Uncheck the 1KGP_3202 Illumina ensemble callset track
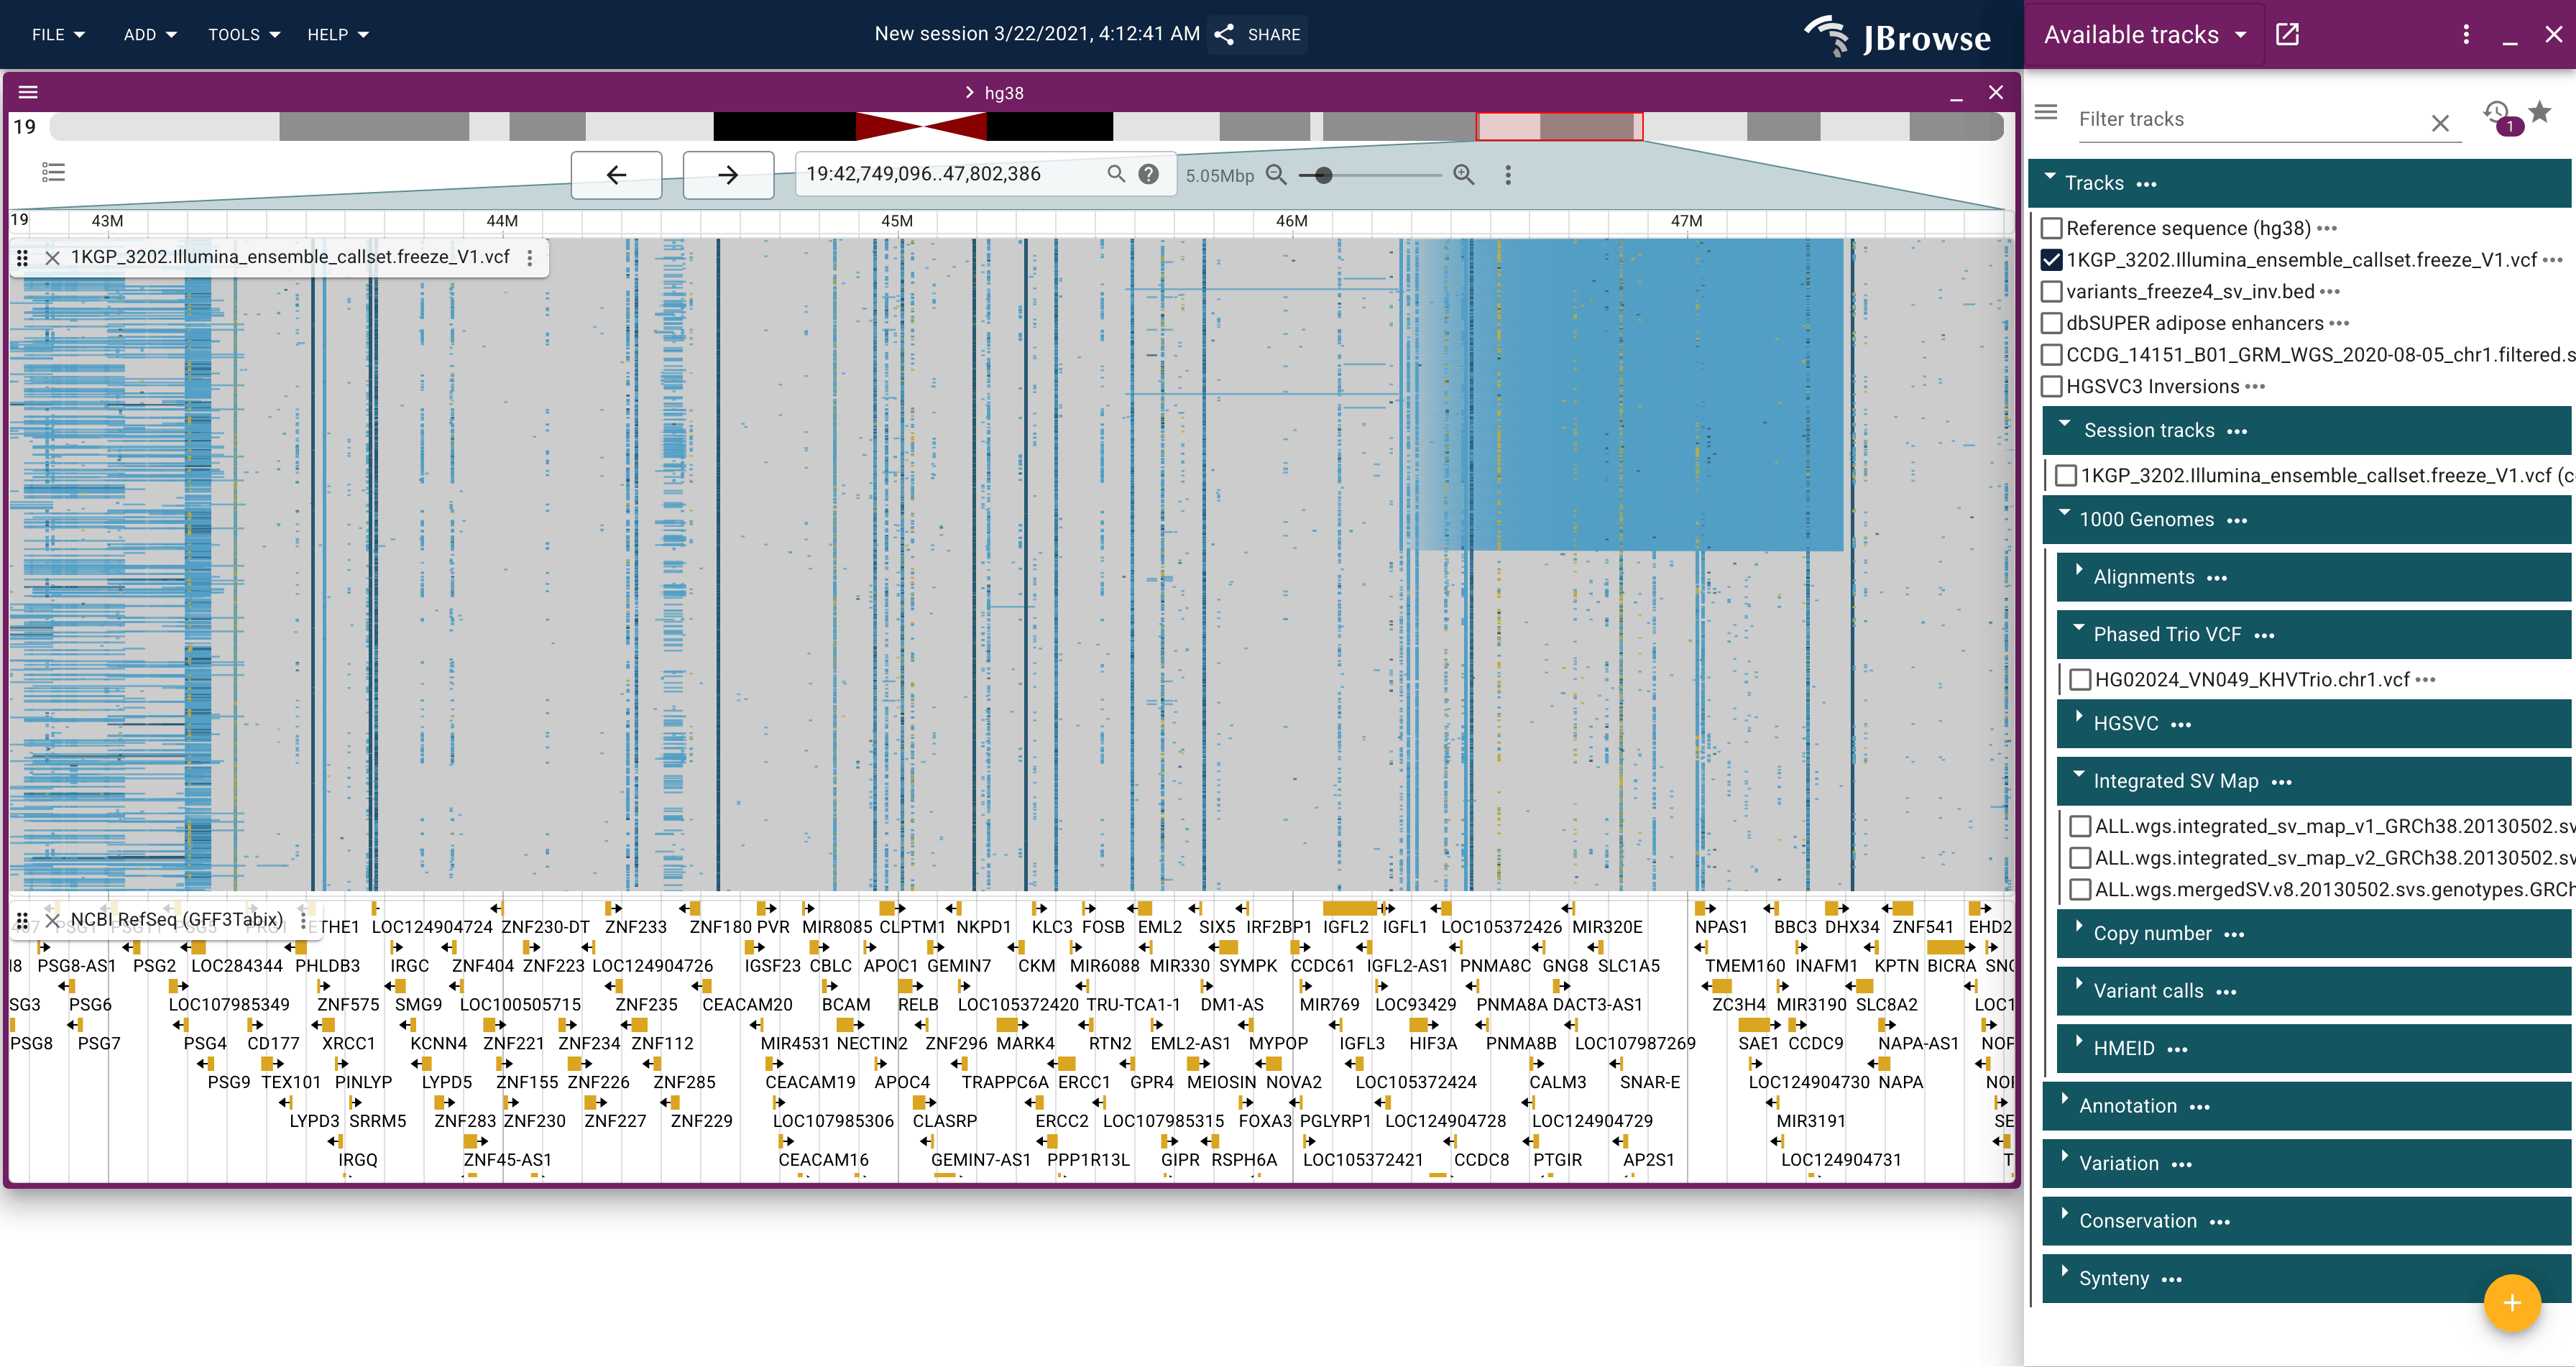Screen dimensions: 2576x1367 pyautogui.click(x=2051, y=260)
